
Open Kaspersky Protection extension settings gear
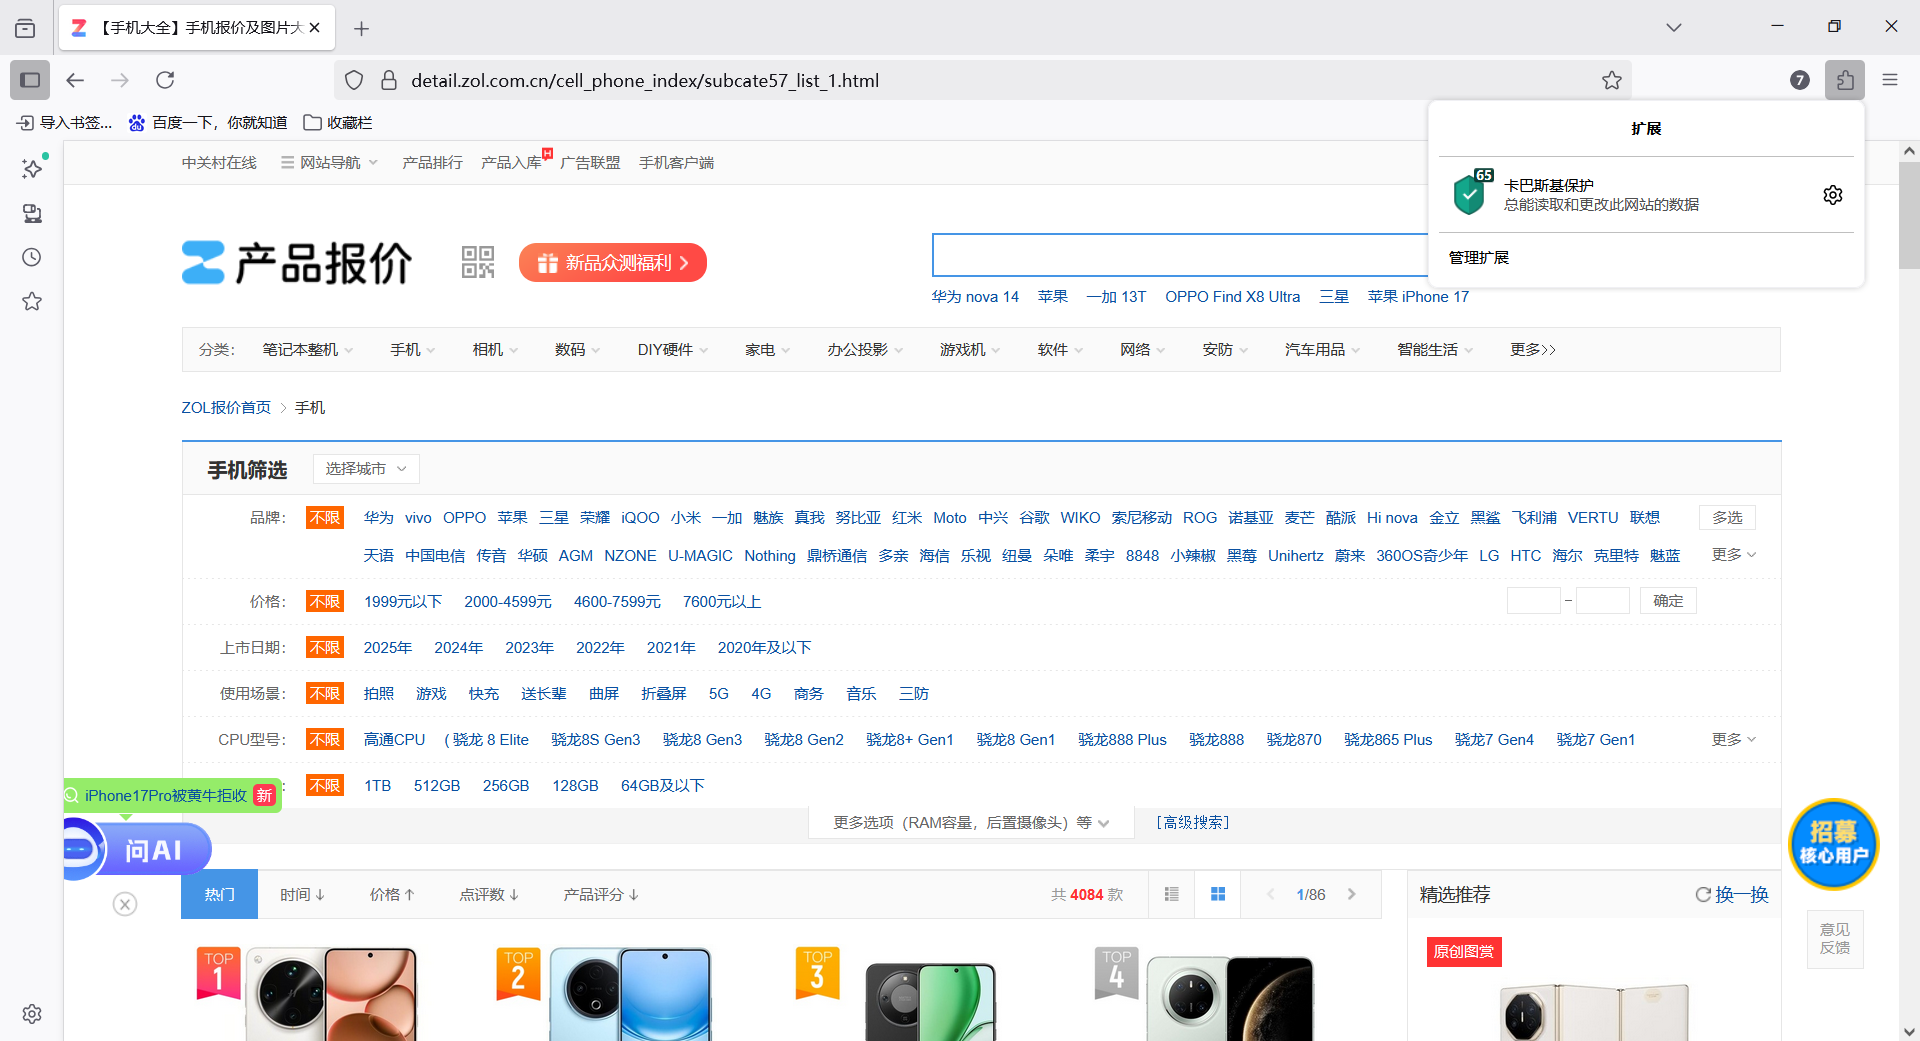tap(1832, 195)
